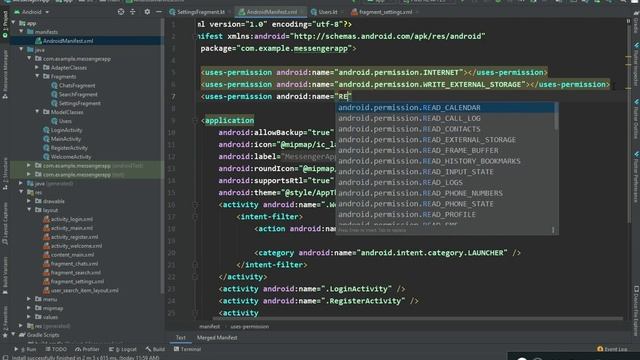Collapse the ModelClasses package
640x360 pixels.
click(37, 111)
